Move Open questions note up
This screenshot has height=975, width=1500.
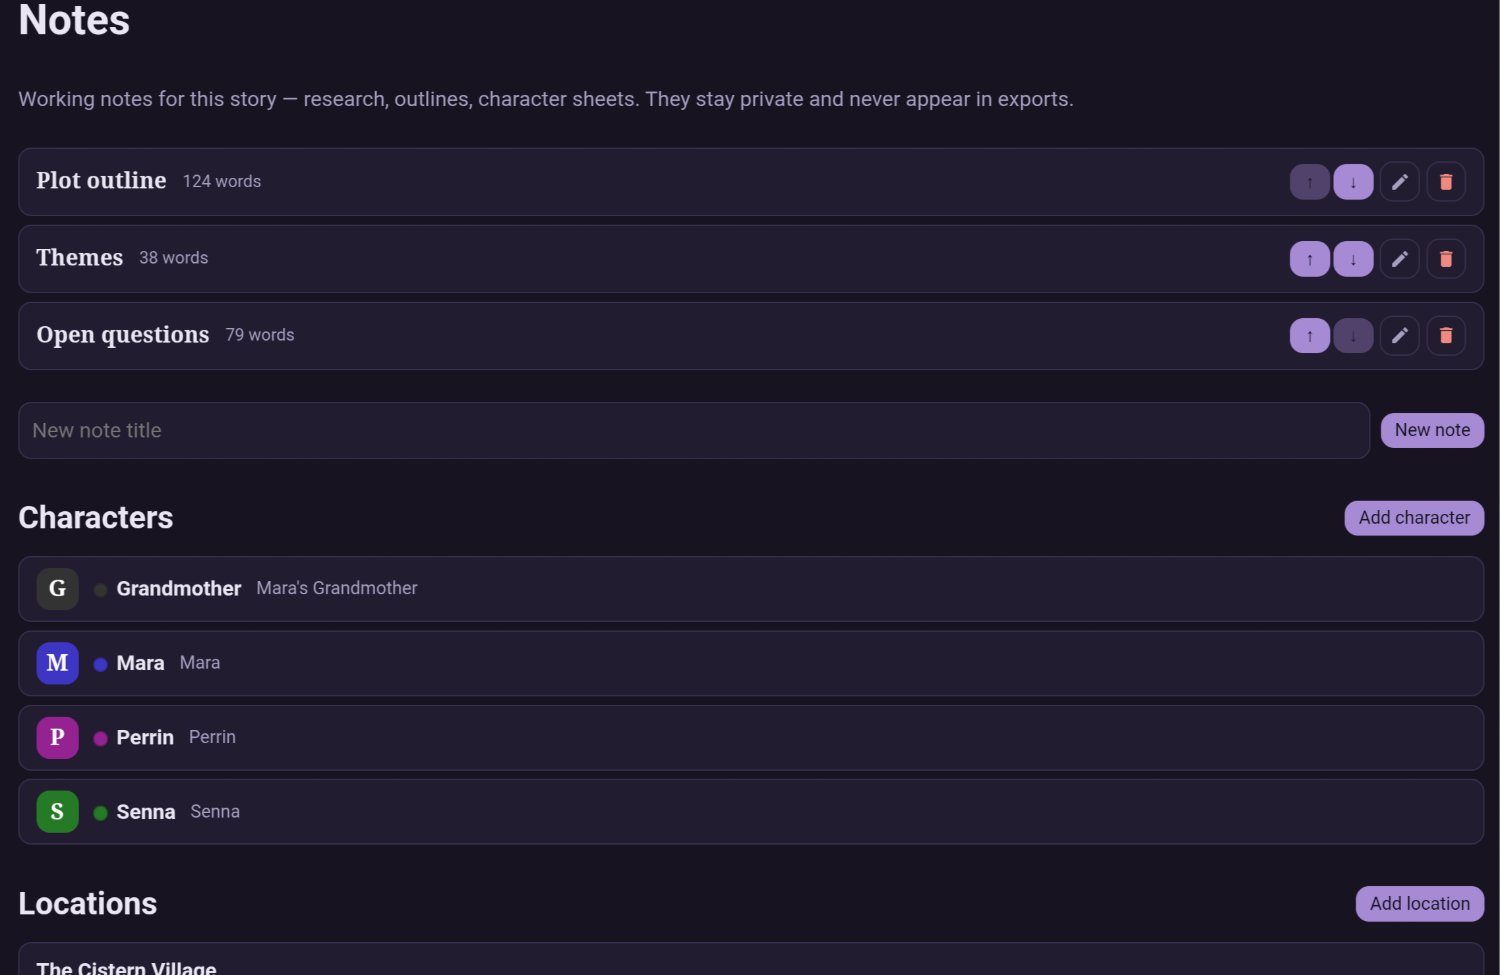pyautogui.click(x=1309, y=336)
